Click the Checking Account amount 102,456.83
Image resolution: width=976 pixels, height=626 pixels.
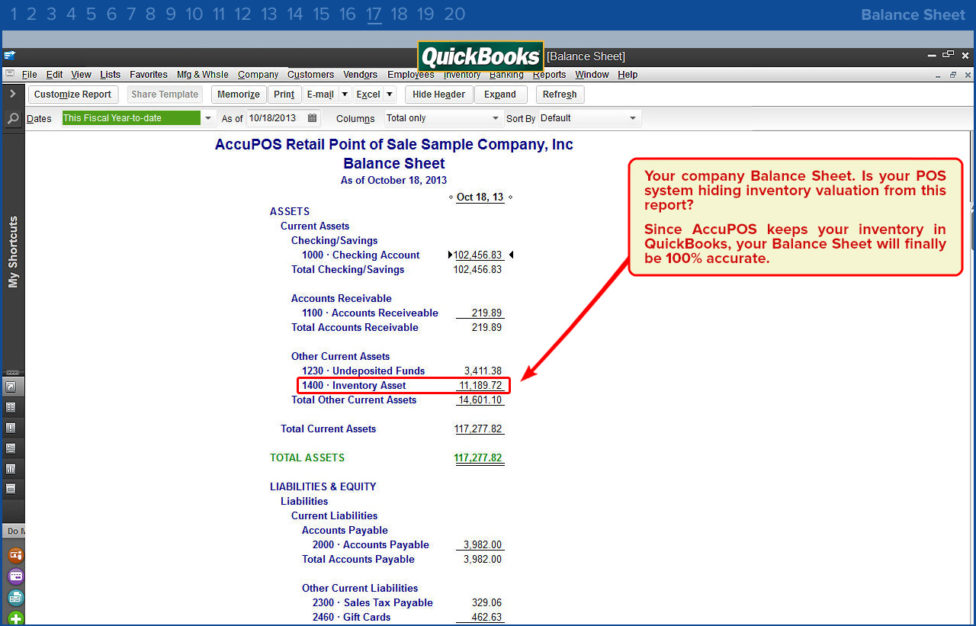pos(478,255)
